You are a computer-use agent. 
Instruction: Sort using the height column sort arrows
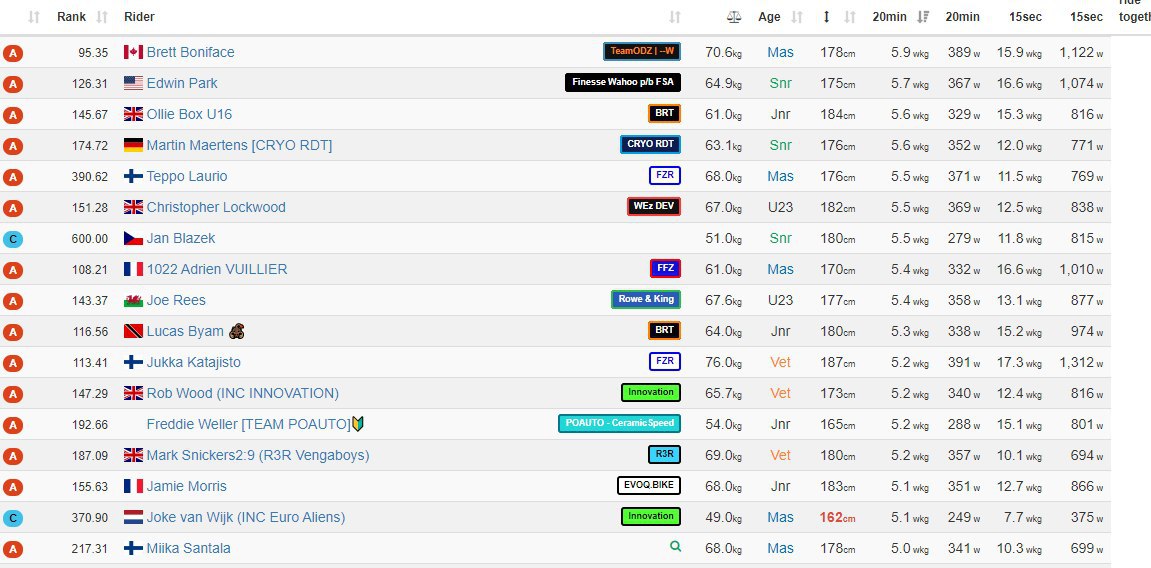click(x=850, y=17)
